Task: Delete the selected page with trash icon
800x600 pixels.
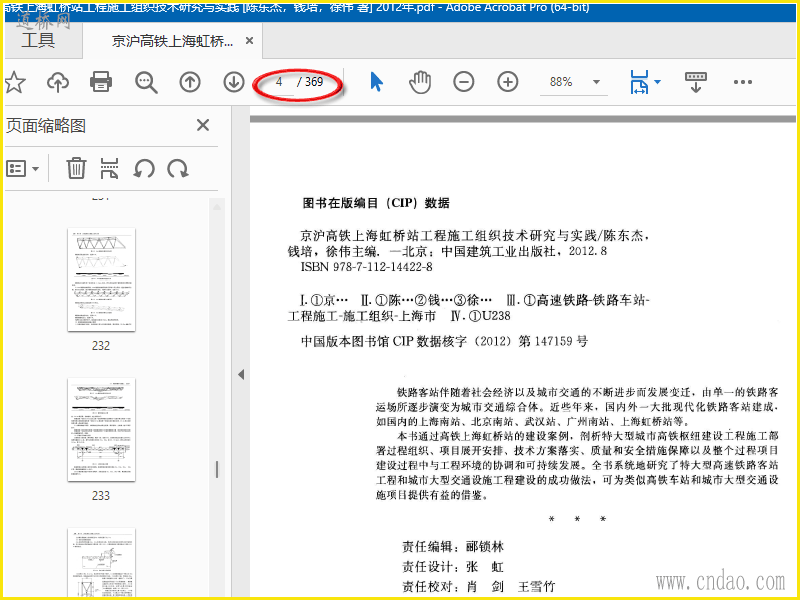Action: click(76, 168)
